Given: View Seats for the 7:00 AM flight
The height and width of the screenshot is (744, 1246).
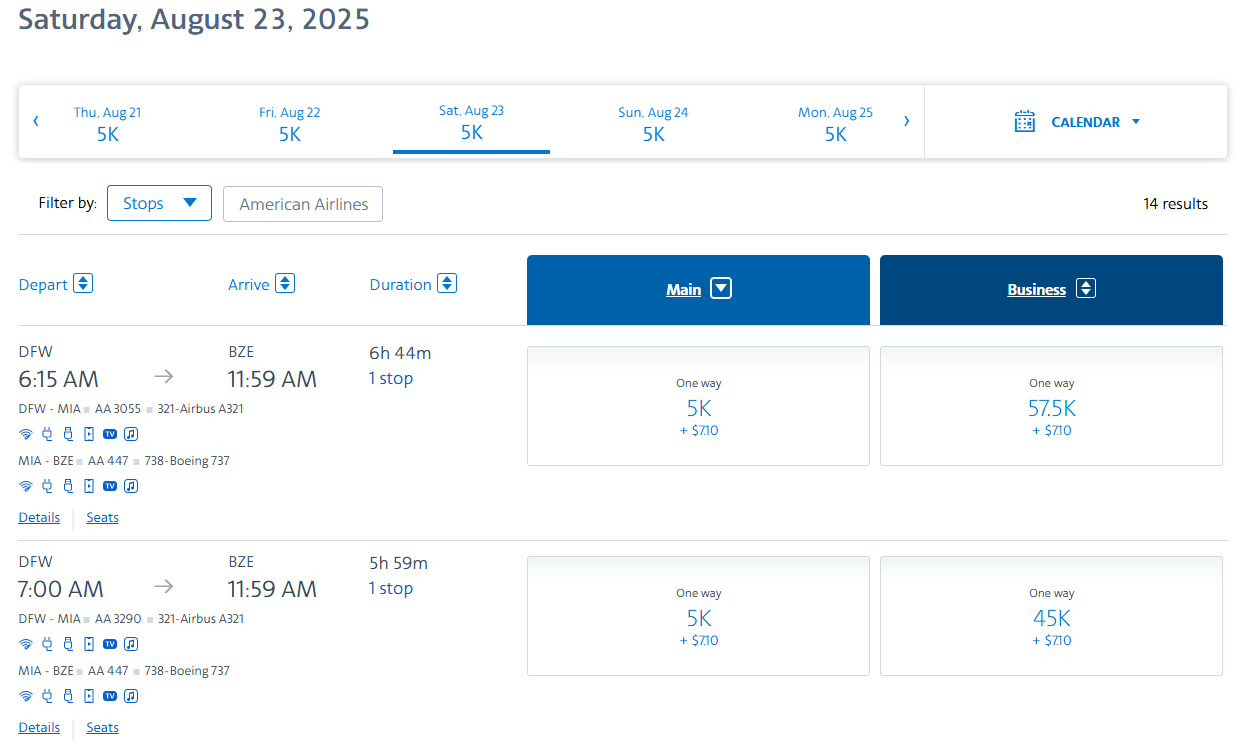Looking at the screenshot, I should tap(102, 727).
